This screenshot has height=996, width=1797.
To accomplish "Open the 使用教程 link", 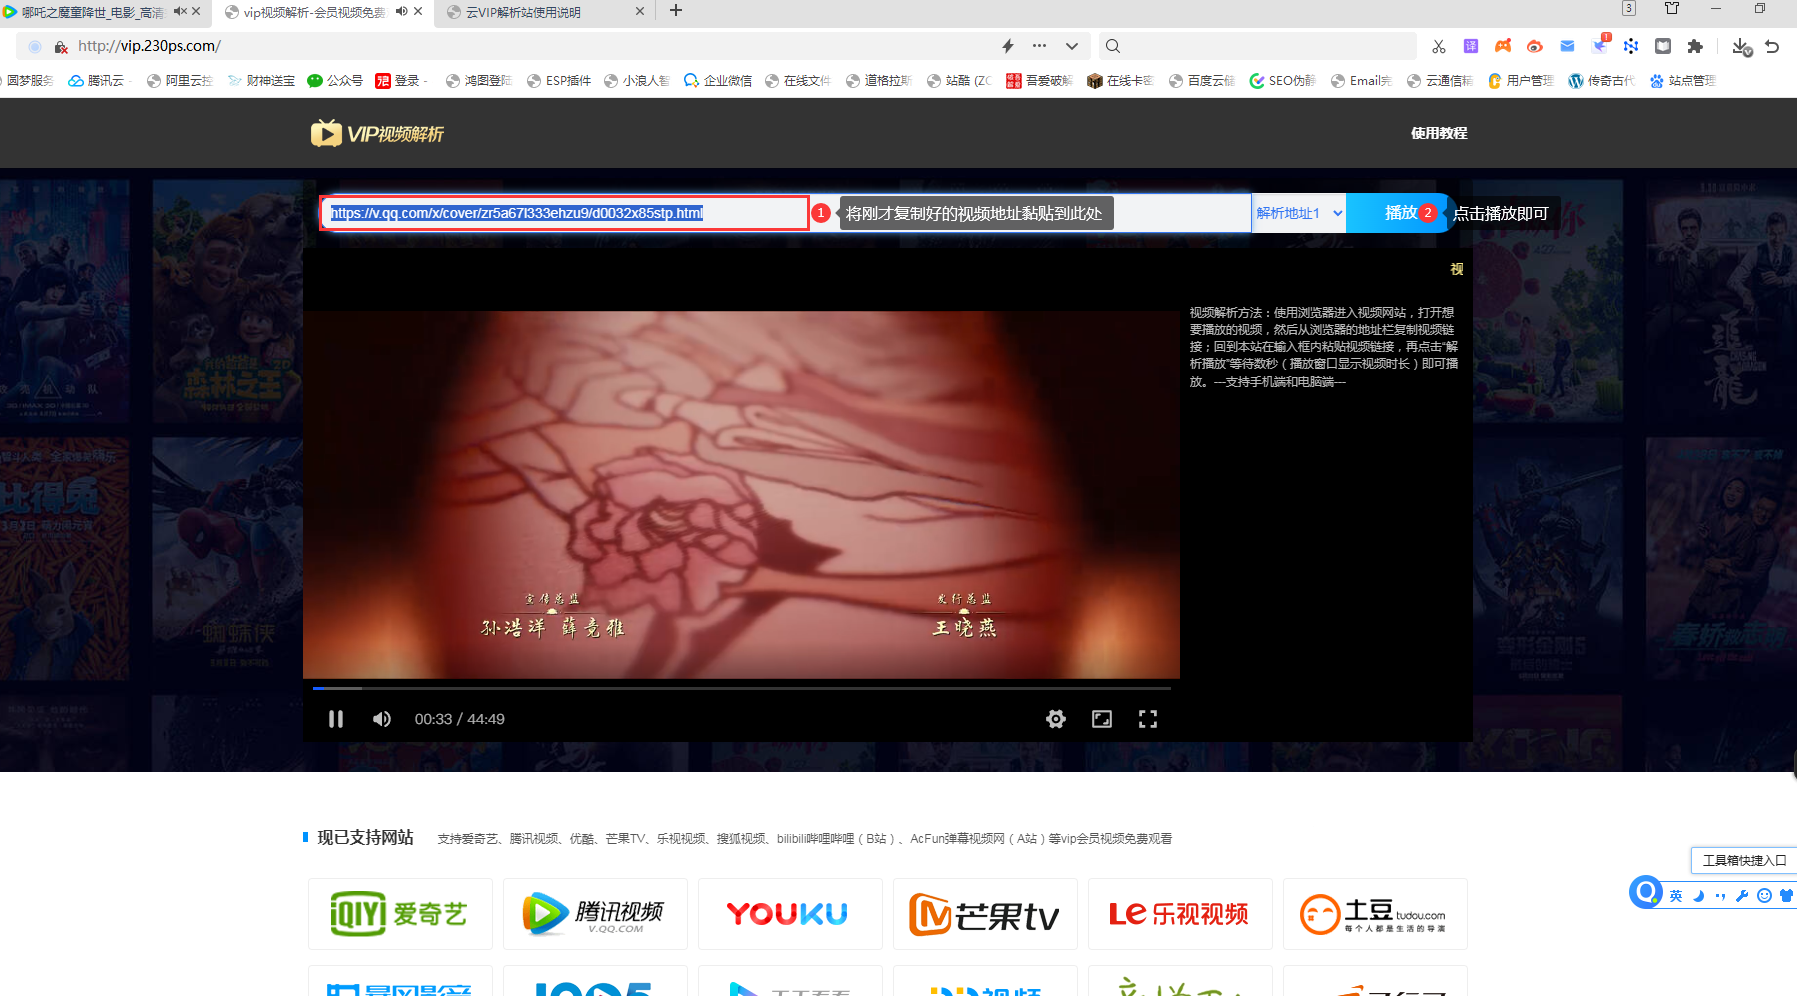I will coord(1439,133).
